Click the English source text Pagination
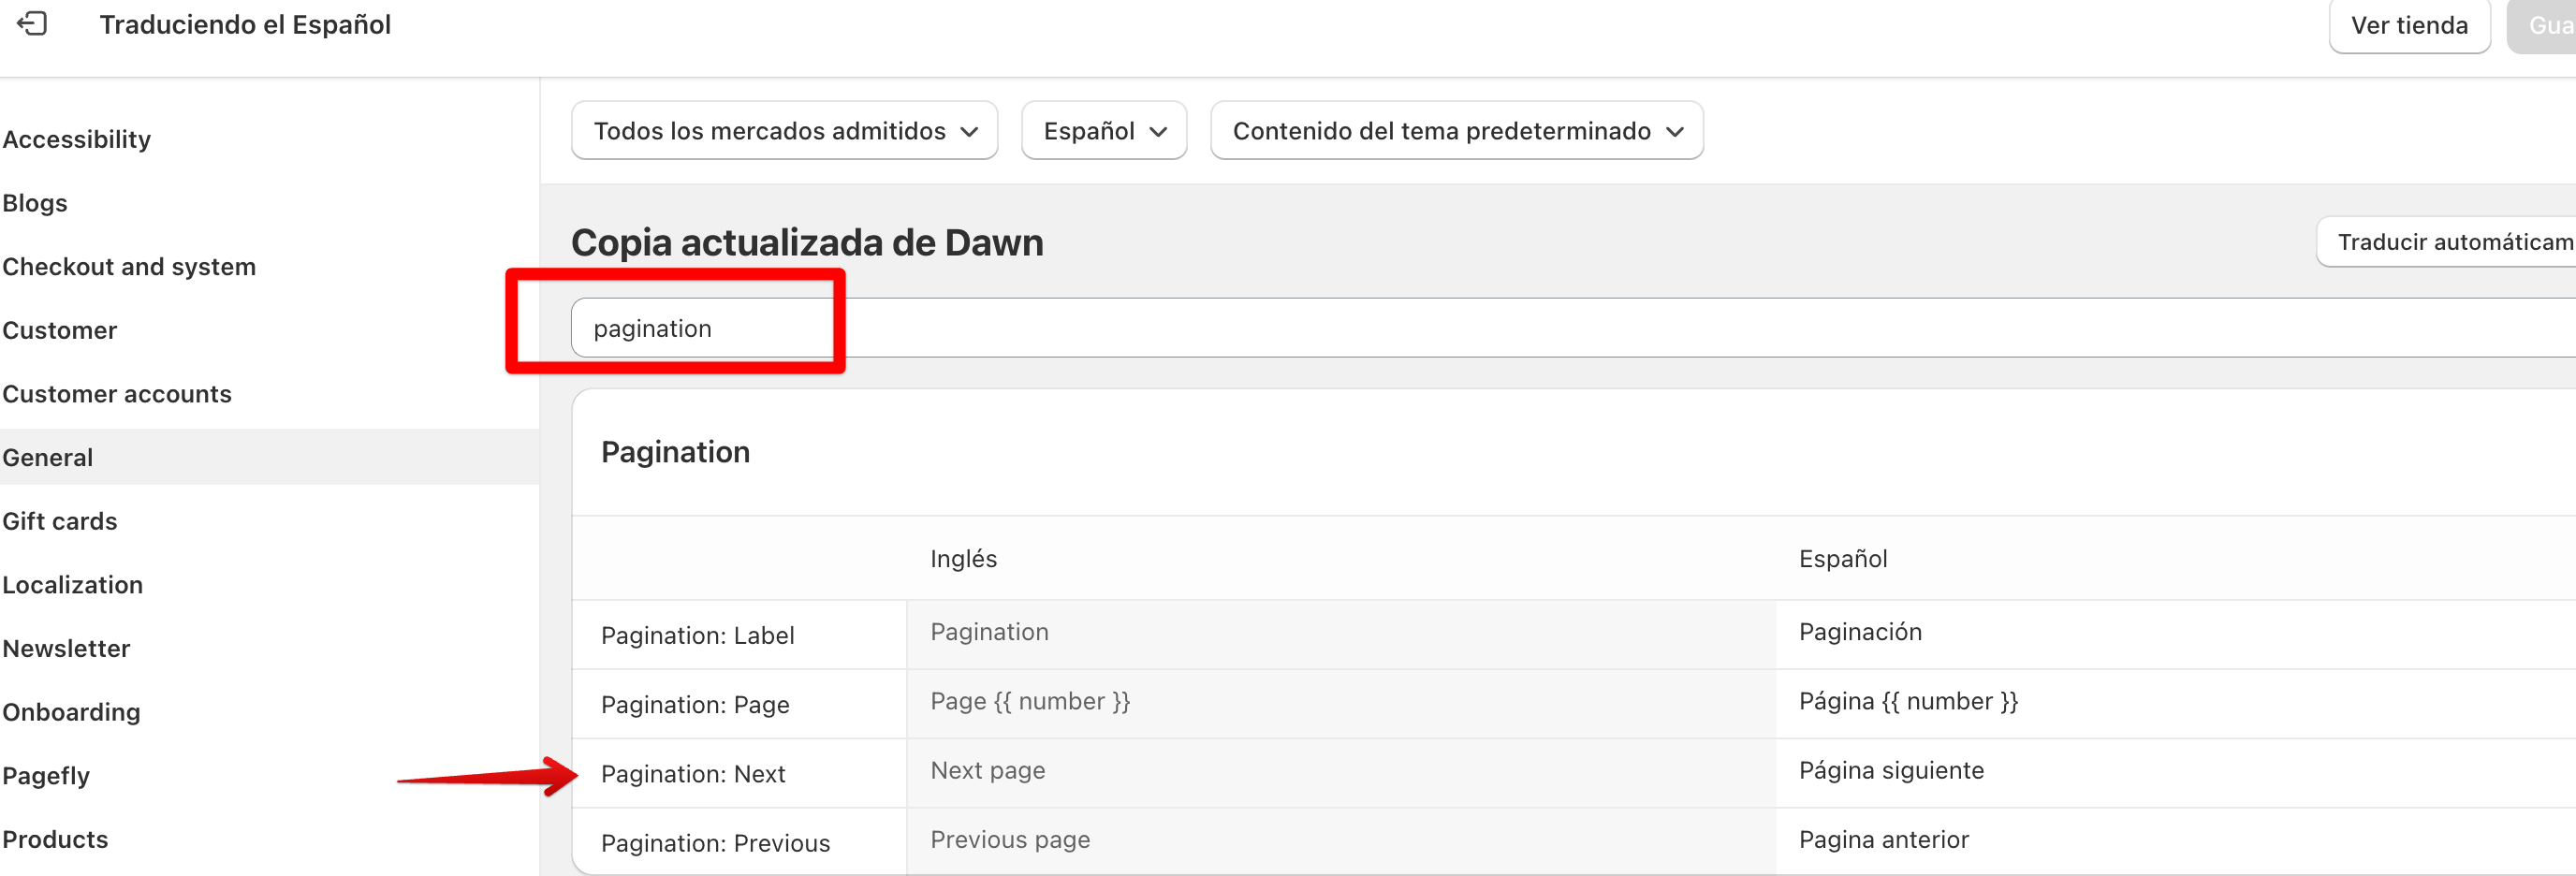This screenshot has height=876, width=2576. point(989,632)
